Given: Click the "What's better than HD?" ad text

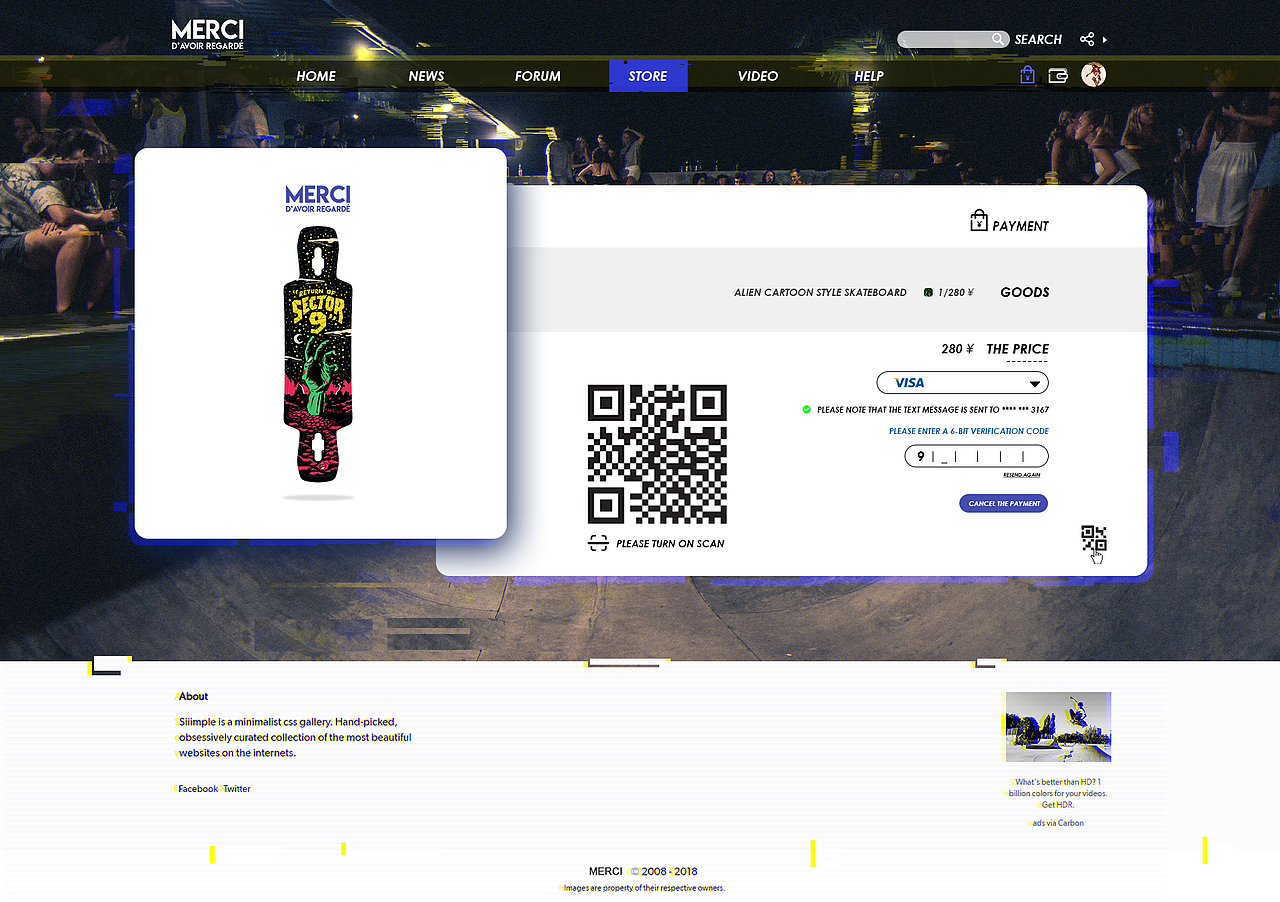Looking at the screenshot, I should coord(1058,793).
